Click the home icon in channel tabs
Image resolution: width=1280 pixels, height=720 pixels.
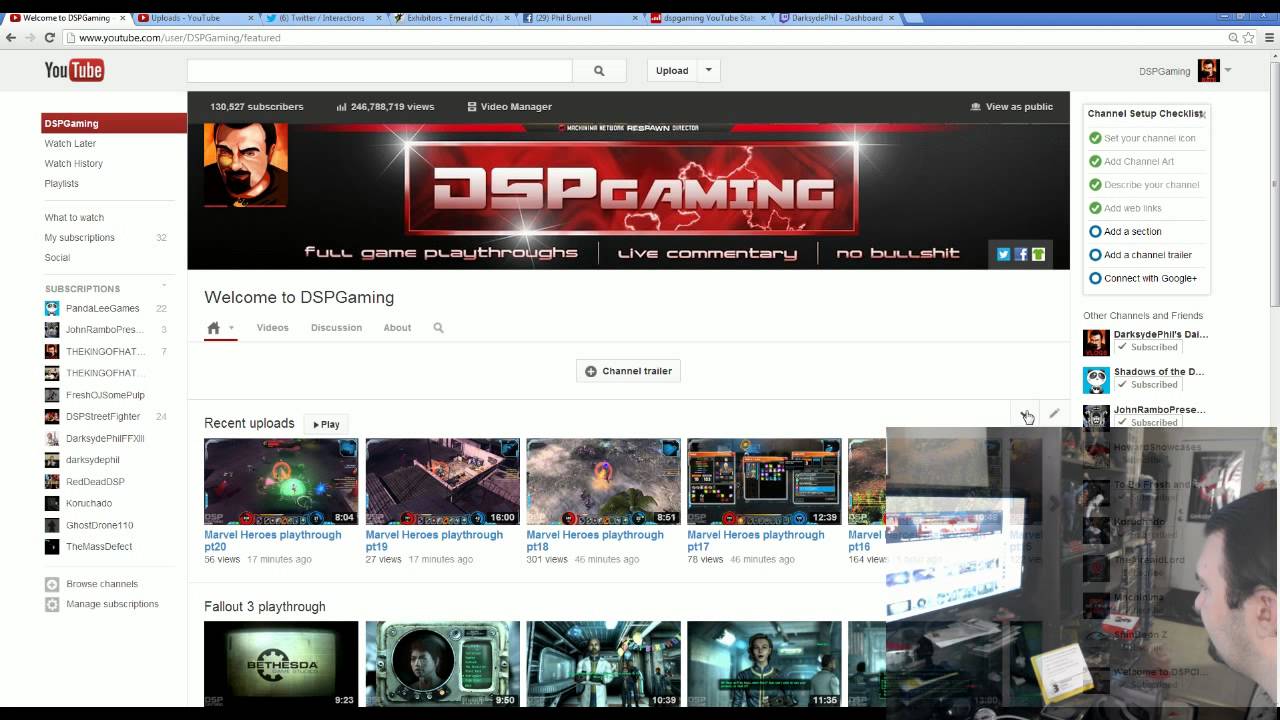click(x=213, y=328)
